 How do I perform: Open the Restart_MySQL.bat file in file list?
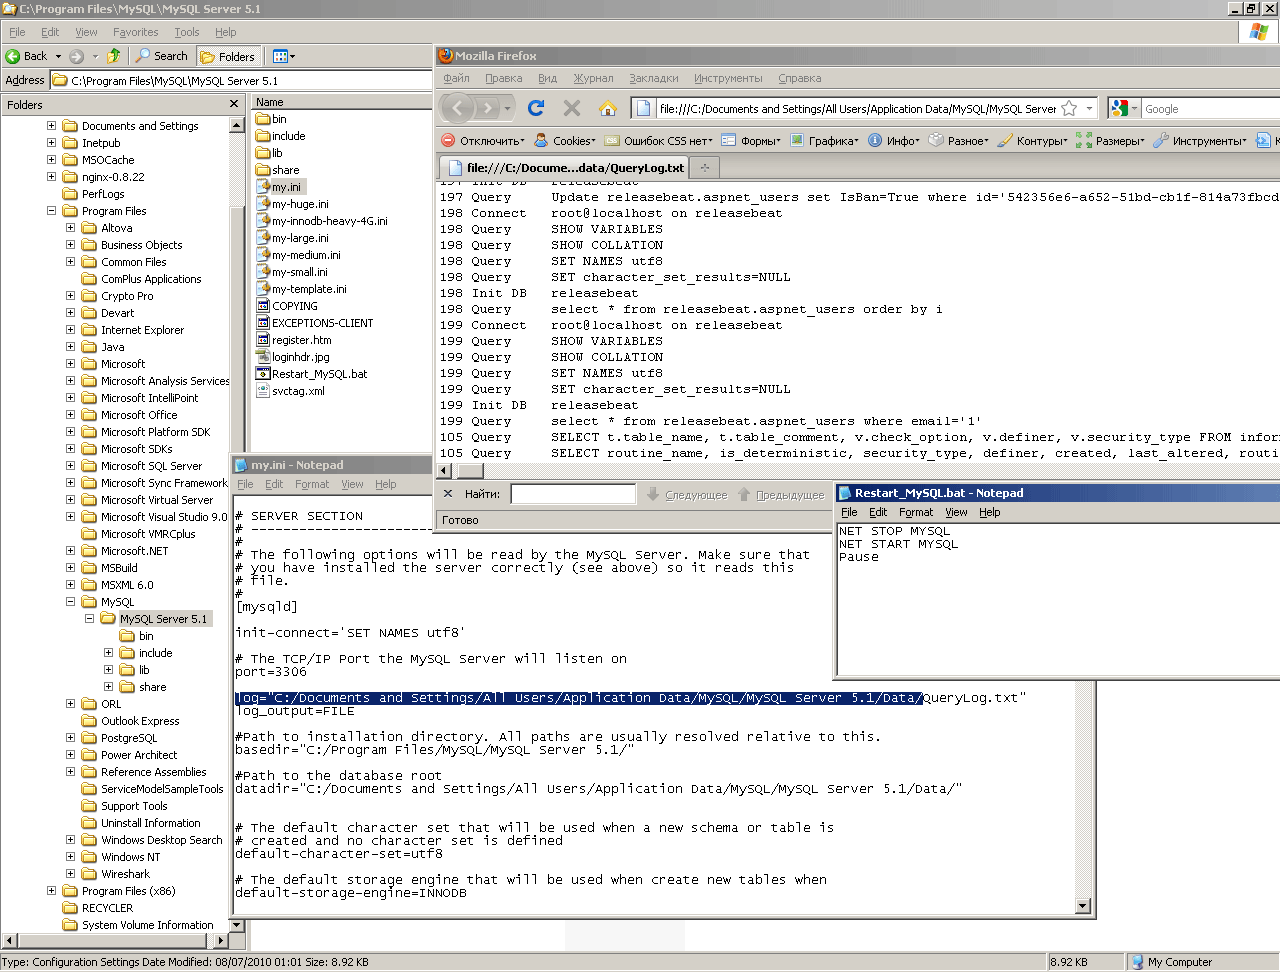click(x=318, y=374)
